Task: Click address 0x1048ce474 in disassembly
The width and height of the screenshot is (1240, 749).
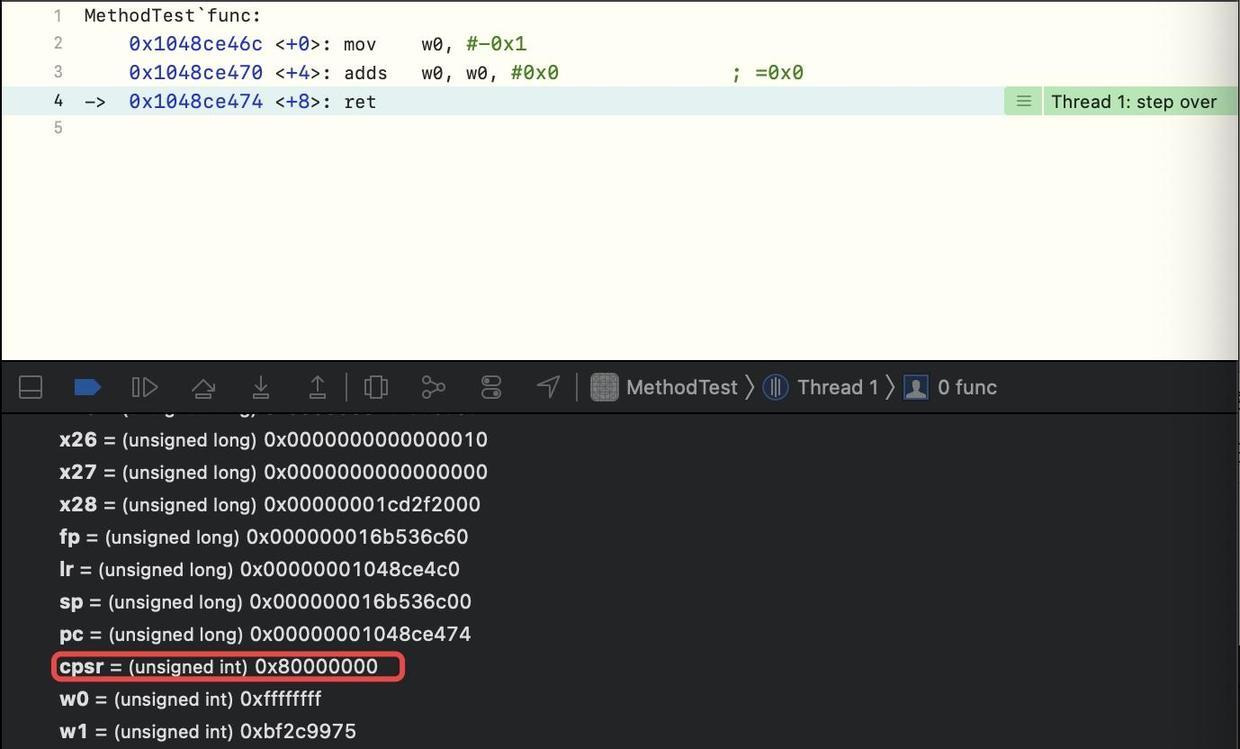Action: point(196,101)
